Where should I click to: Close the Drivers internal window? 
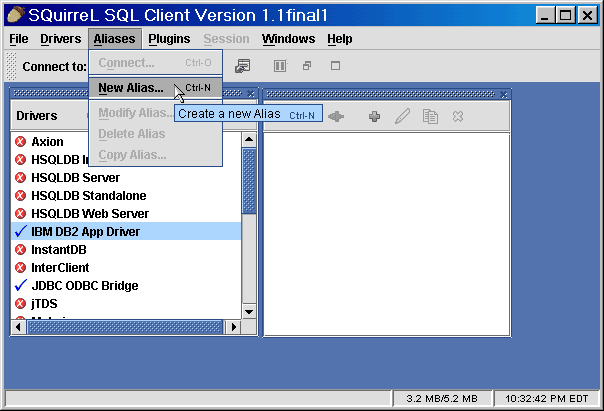pyautogui.click(x=250, y=94)
